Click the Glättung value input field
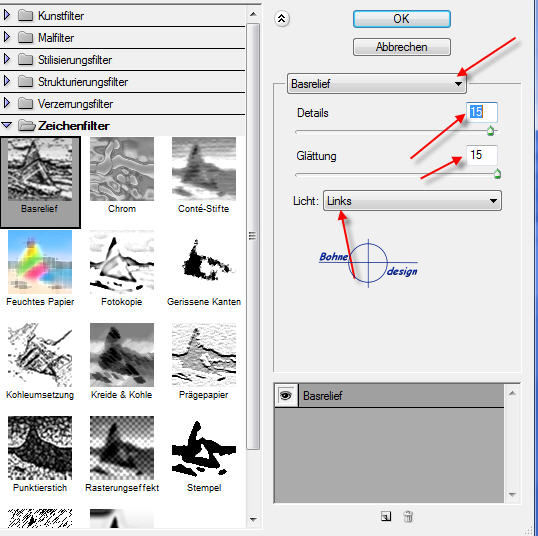The height and width of the screenshot is (536, 538). click(x=481, y=155)
